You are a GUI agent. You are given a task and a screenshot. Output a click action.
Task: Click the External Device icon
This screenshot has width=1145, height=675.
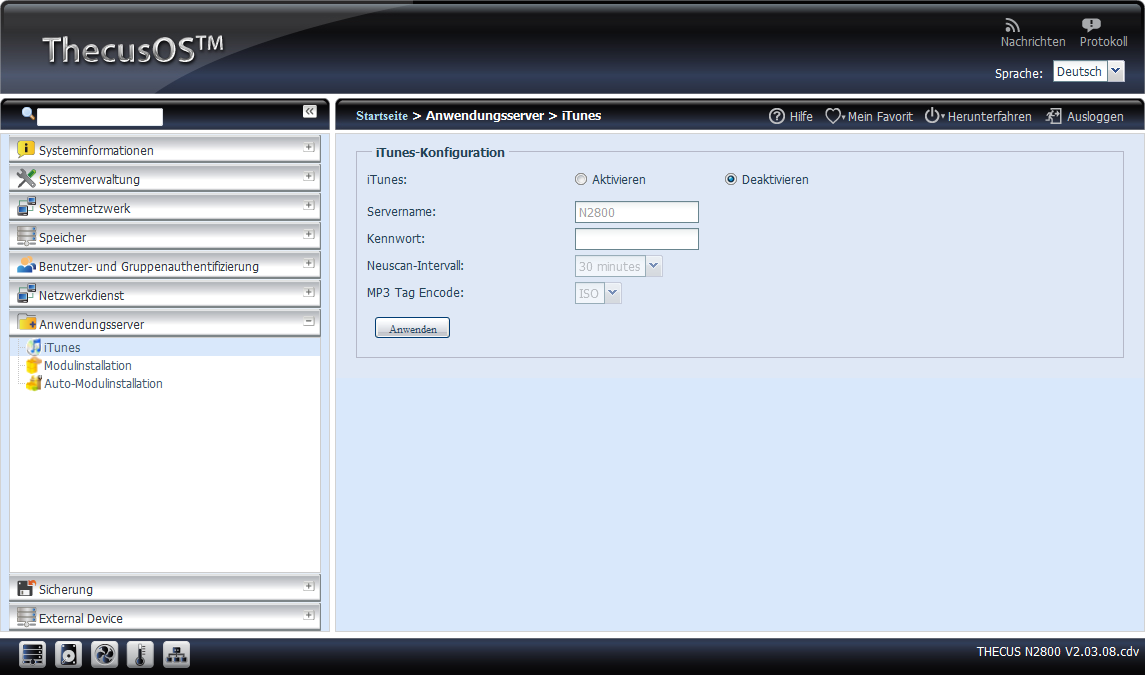click(x=26, y=617)
